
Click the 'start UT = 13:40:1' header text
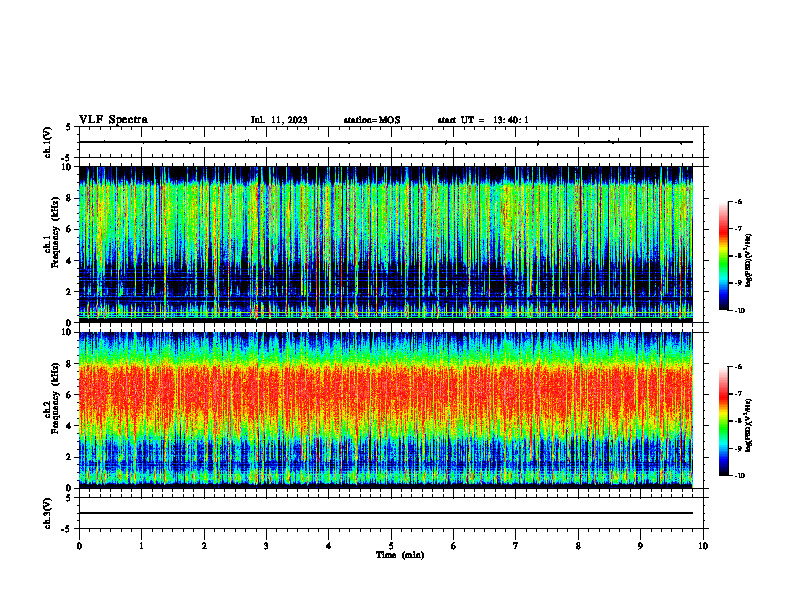(483, 120)
